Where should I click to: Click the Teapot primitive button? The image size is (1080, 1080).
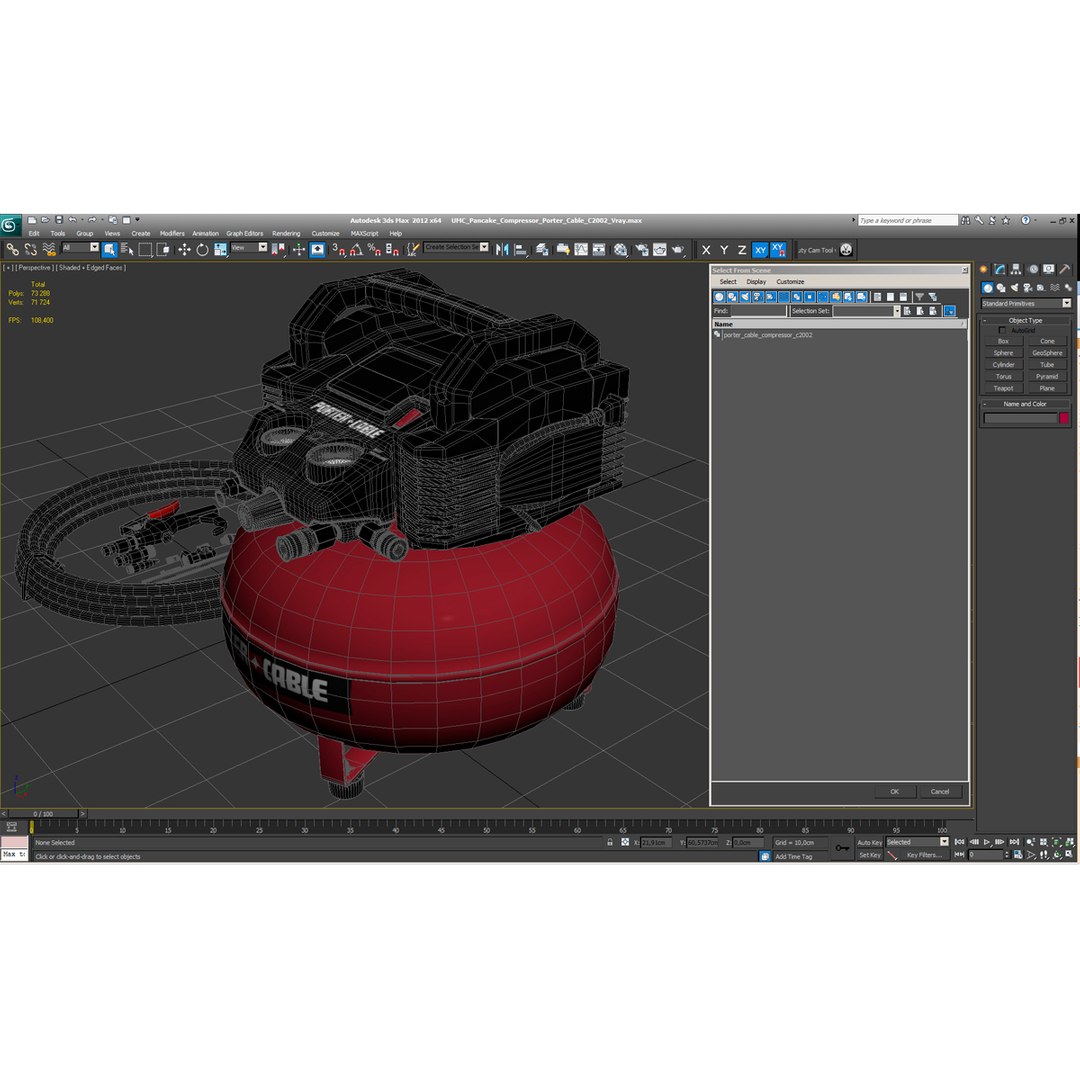(1003, 388)
